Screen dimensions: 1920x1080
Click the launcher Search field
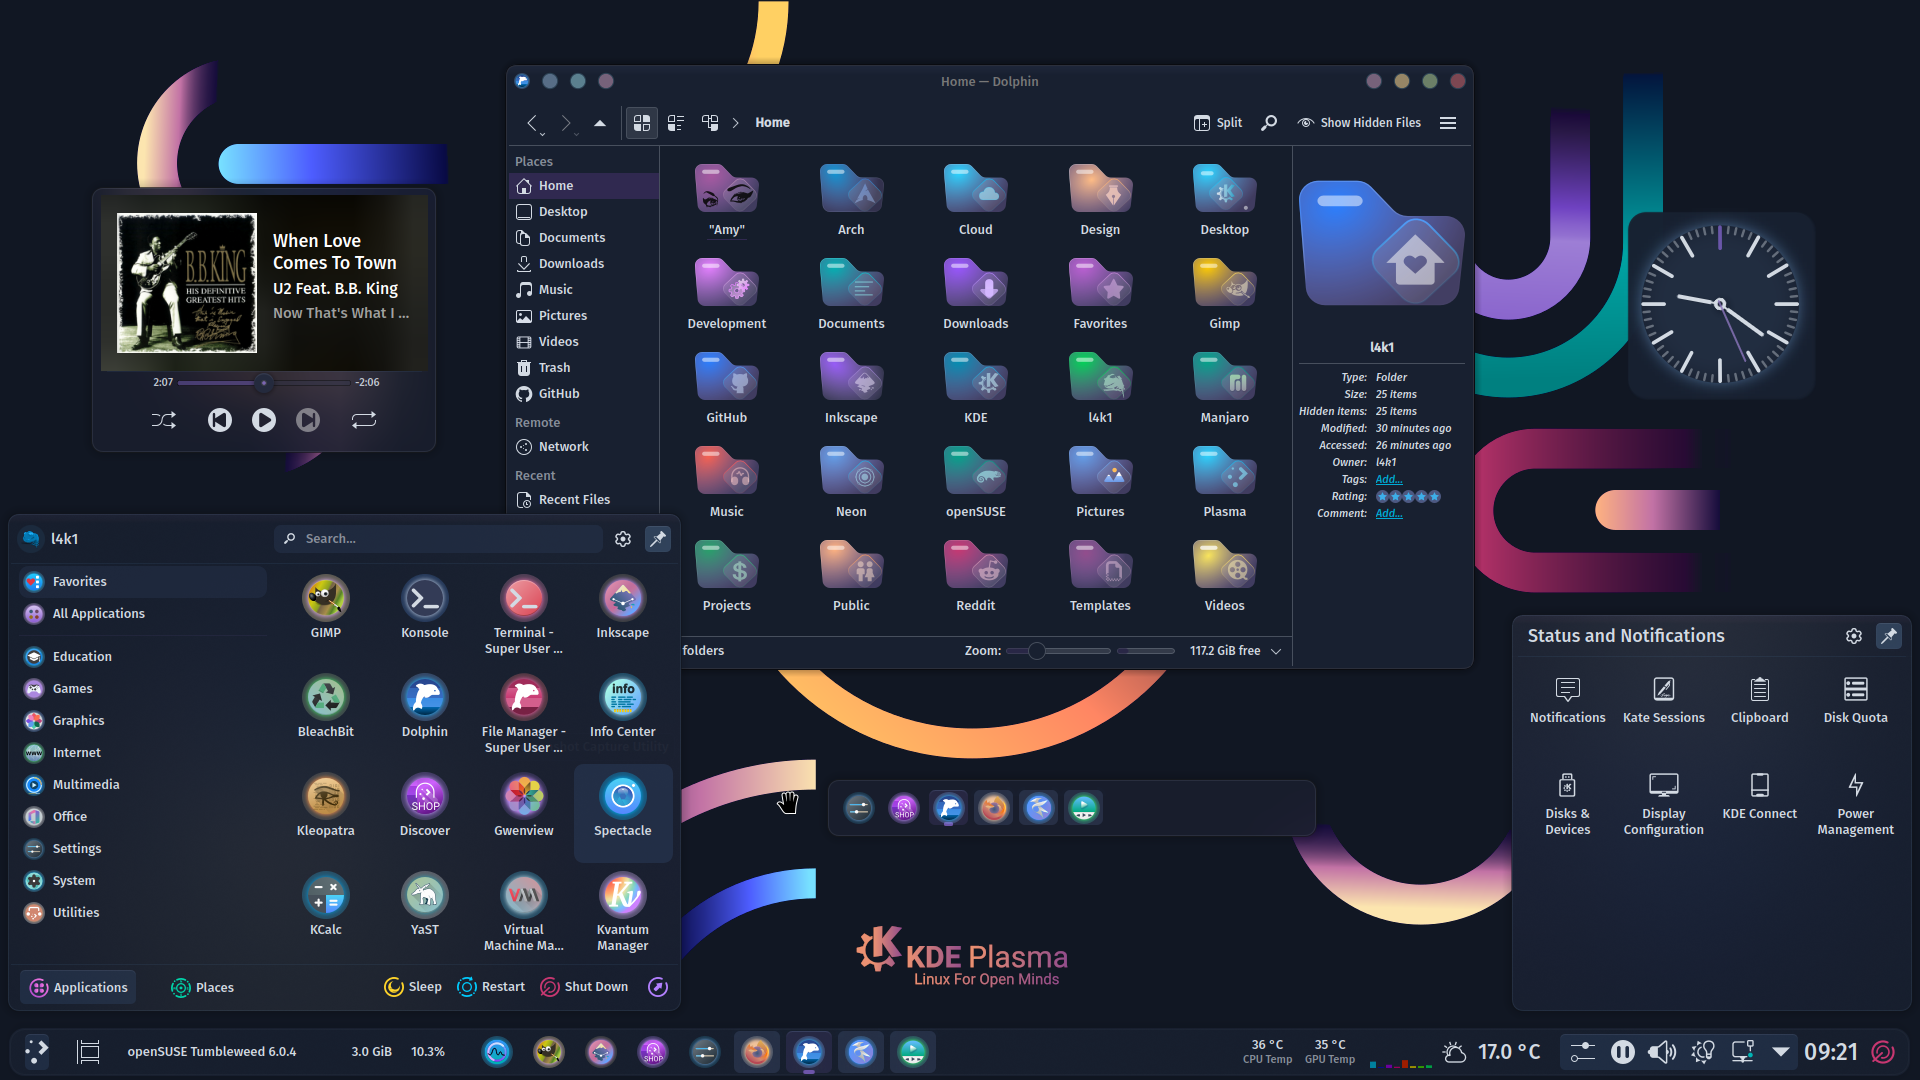tap(438, 539)
